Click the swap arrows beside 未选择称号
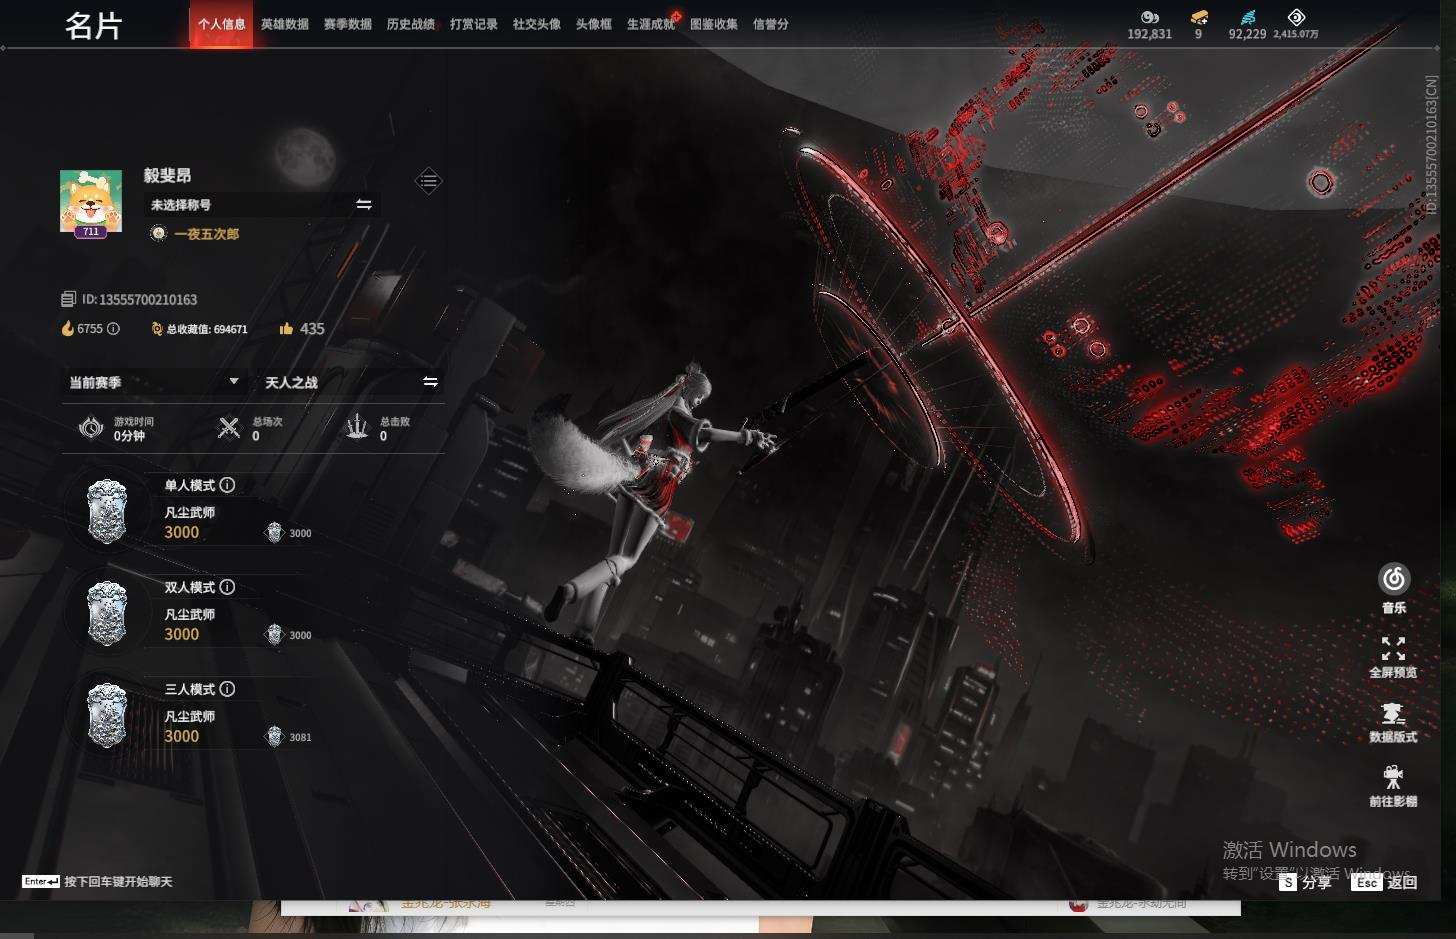Image resolution: width=1456 pixels, height=939 pixels. 364,204
